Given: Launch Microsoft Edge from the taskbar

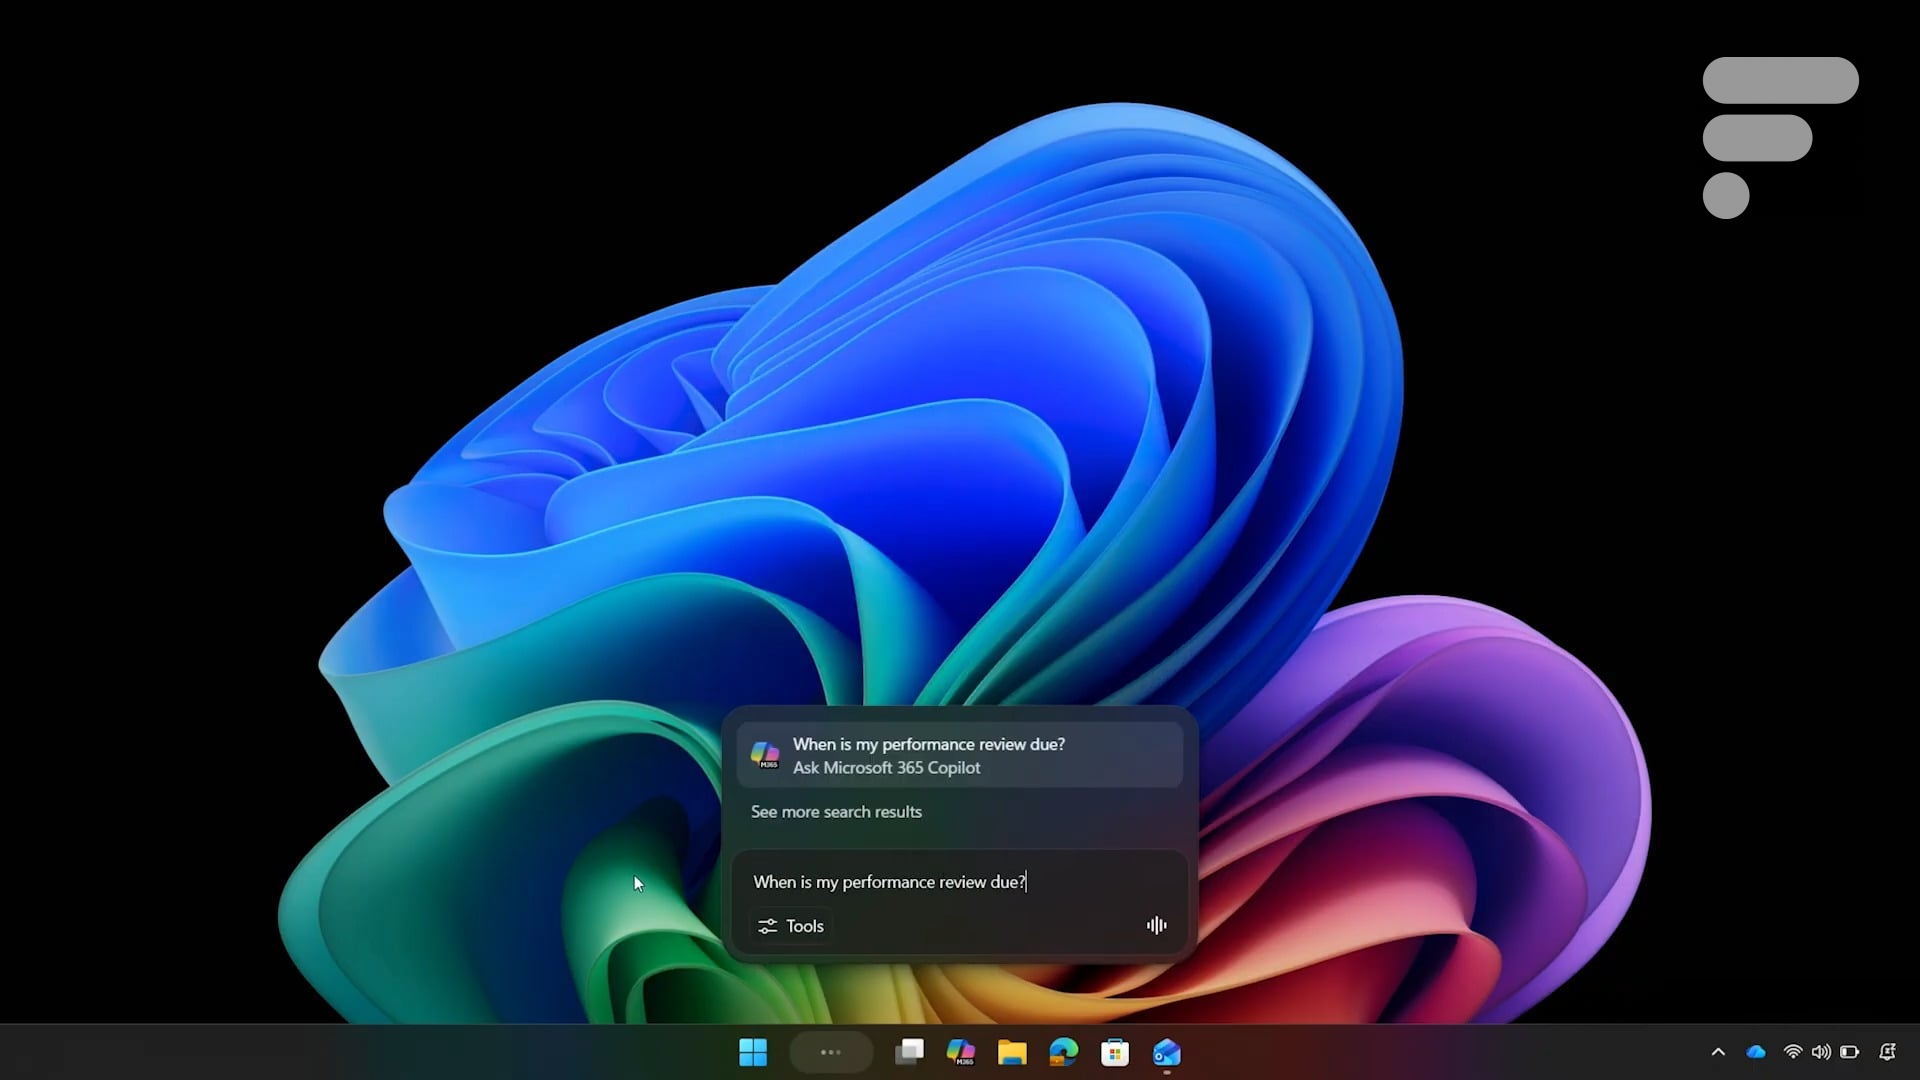Looking at the screenshot, I should pyautogui.click(x=1064, y=1052).
